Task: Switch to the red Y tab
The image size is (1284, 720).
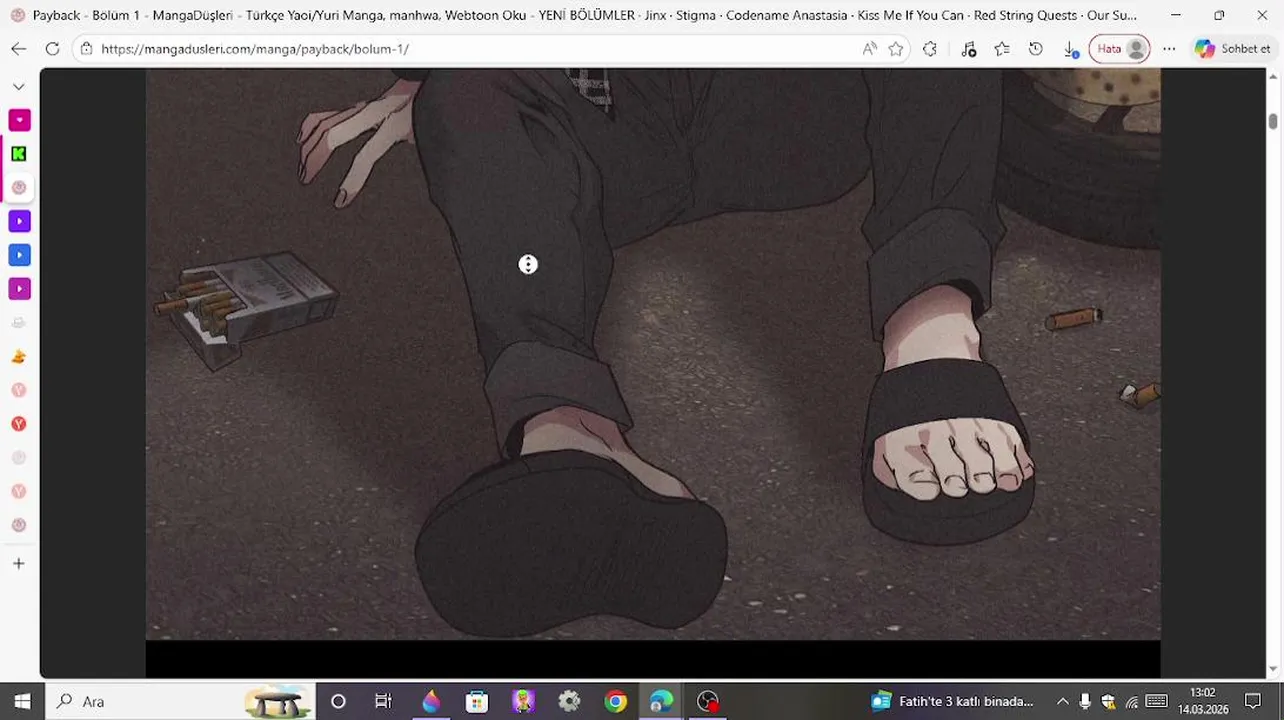Action: coord(19,424)
